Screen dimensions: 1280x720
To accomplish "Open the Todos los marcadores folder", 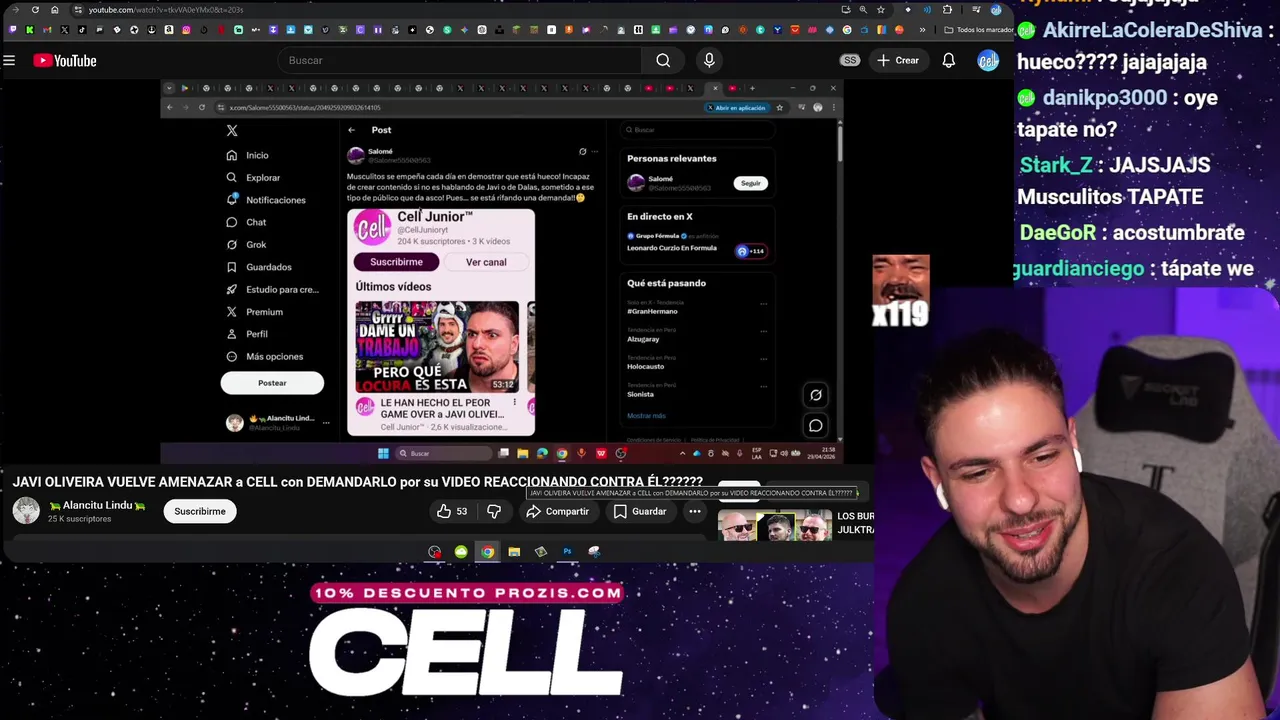I will pos(977,30).
